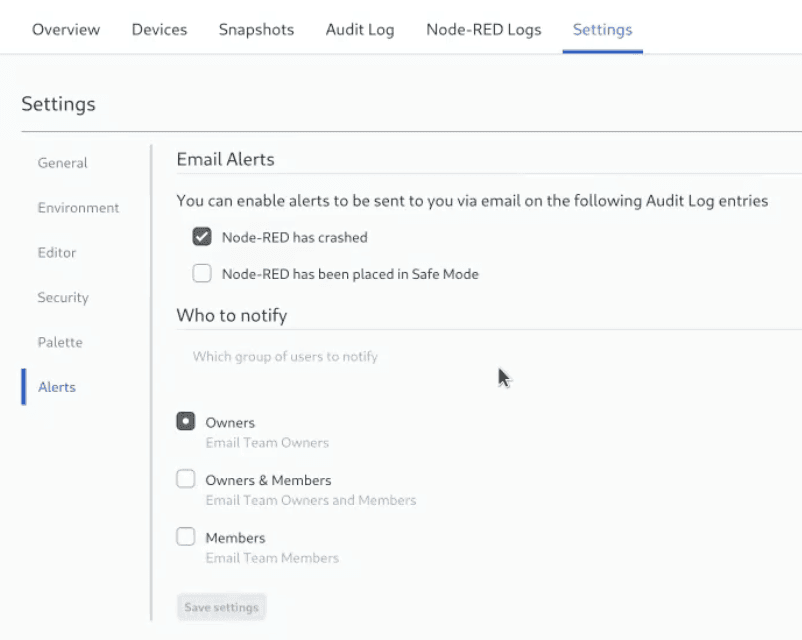This screenshot has width=802, height=640.
Task: Choose the 'Owners & Members' notify option
Action: [x=186, y=479]
